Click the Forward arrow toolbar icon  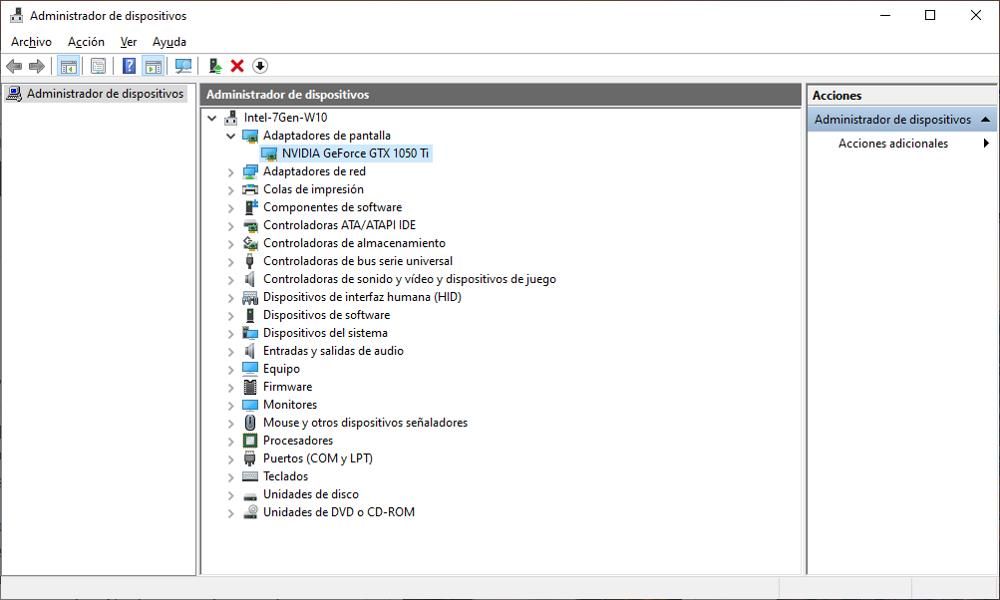[37, 66]
